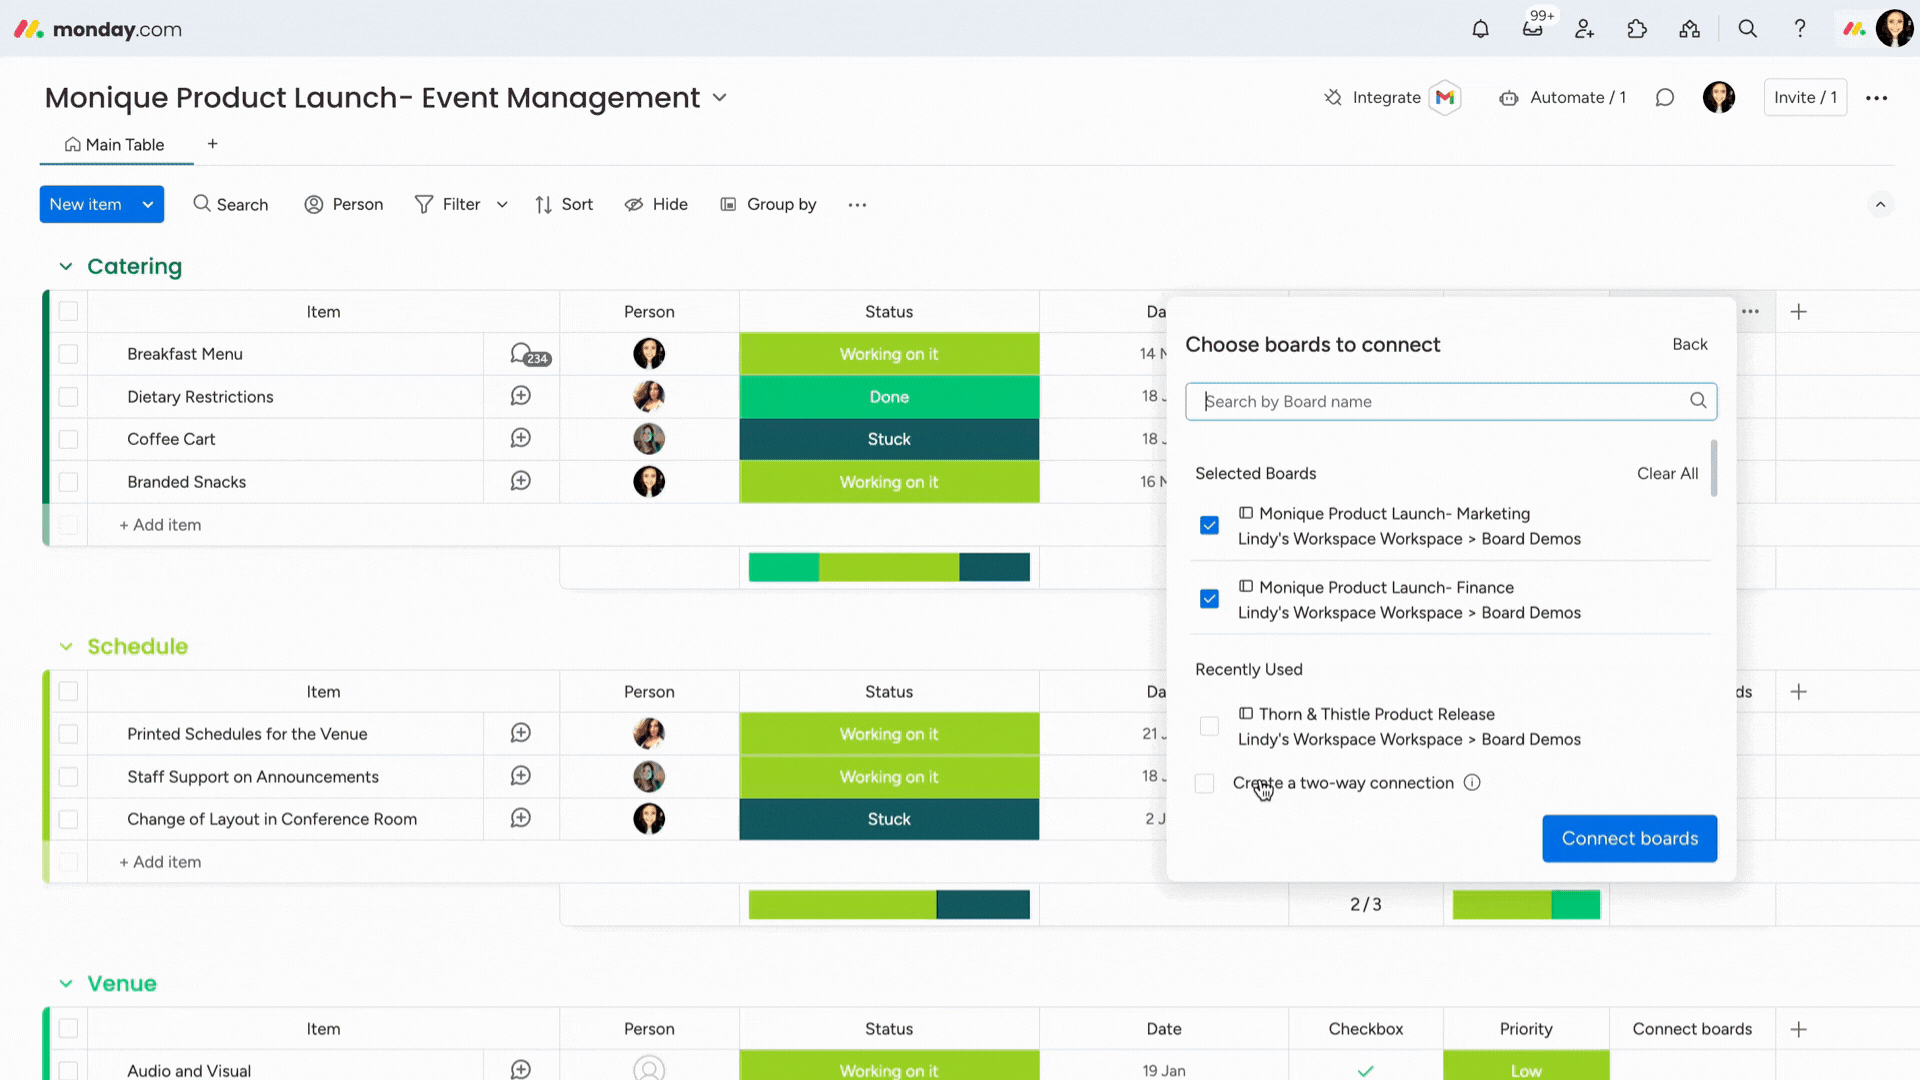Add update to Branded Snacks item
The height and width of the screenshot is (1080, 1920).
pos(521,481)
